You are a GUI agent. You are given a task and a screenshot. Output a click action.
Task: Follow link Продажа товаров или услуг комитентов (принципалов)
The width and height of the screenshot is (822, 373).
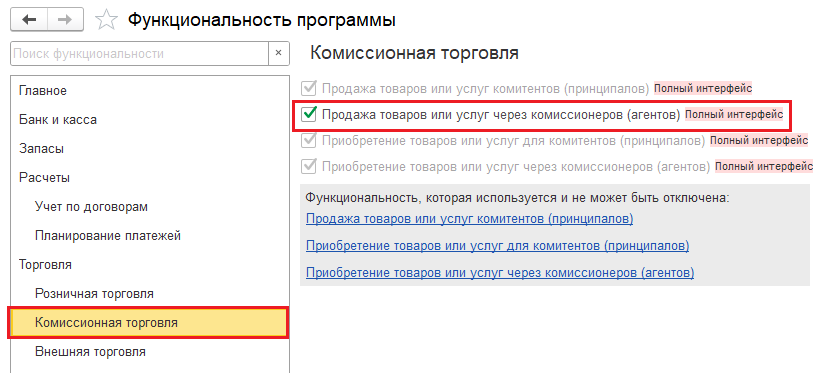(469, 218)
